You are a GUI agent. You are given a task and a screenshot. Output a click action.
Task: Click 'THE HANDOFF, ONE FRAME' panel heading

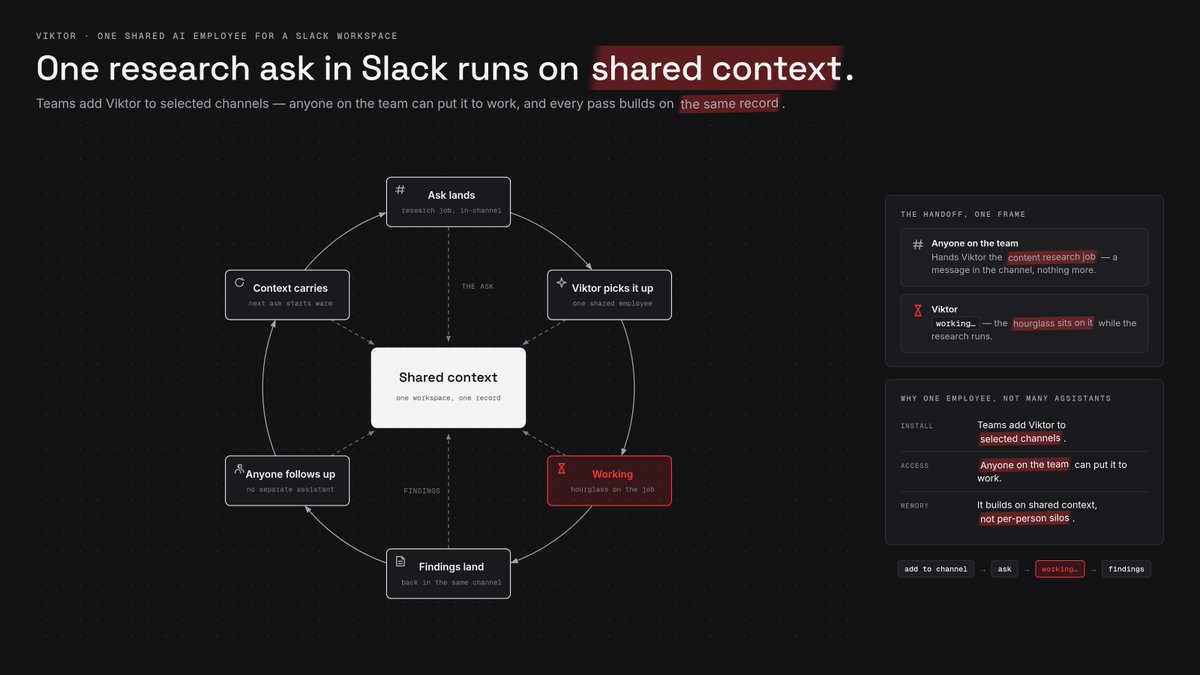(963, 214)
